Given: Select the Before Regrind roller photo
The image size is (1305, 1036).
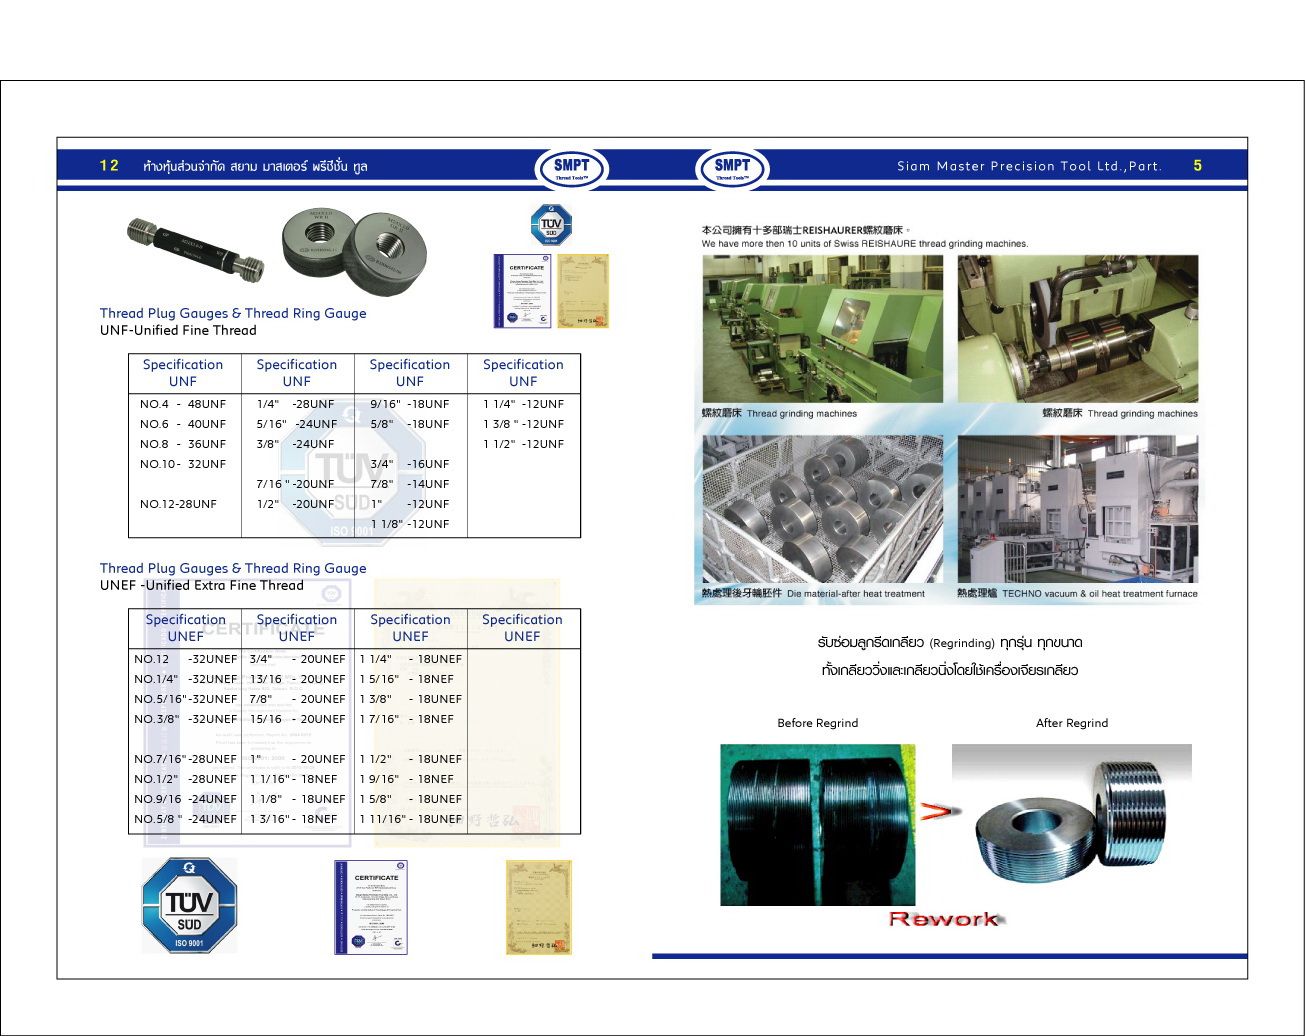Looking at the screenshot, I should coord(818,825).
